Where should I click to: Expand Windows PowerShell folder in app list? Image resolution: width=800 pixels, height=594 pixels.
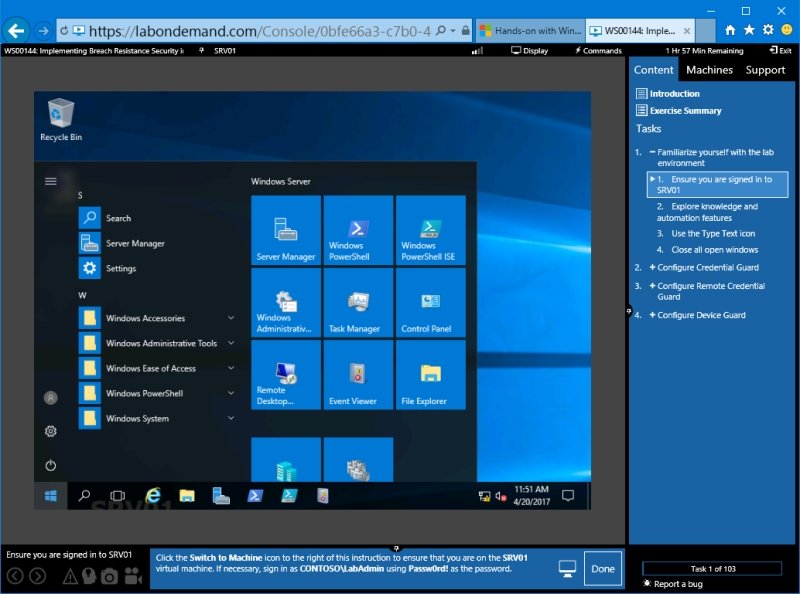[157, 393]
